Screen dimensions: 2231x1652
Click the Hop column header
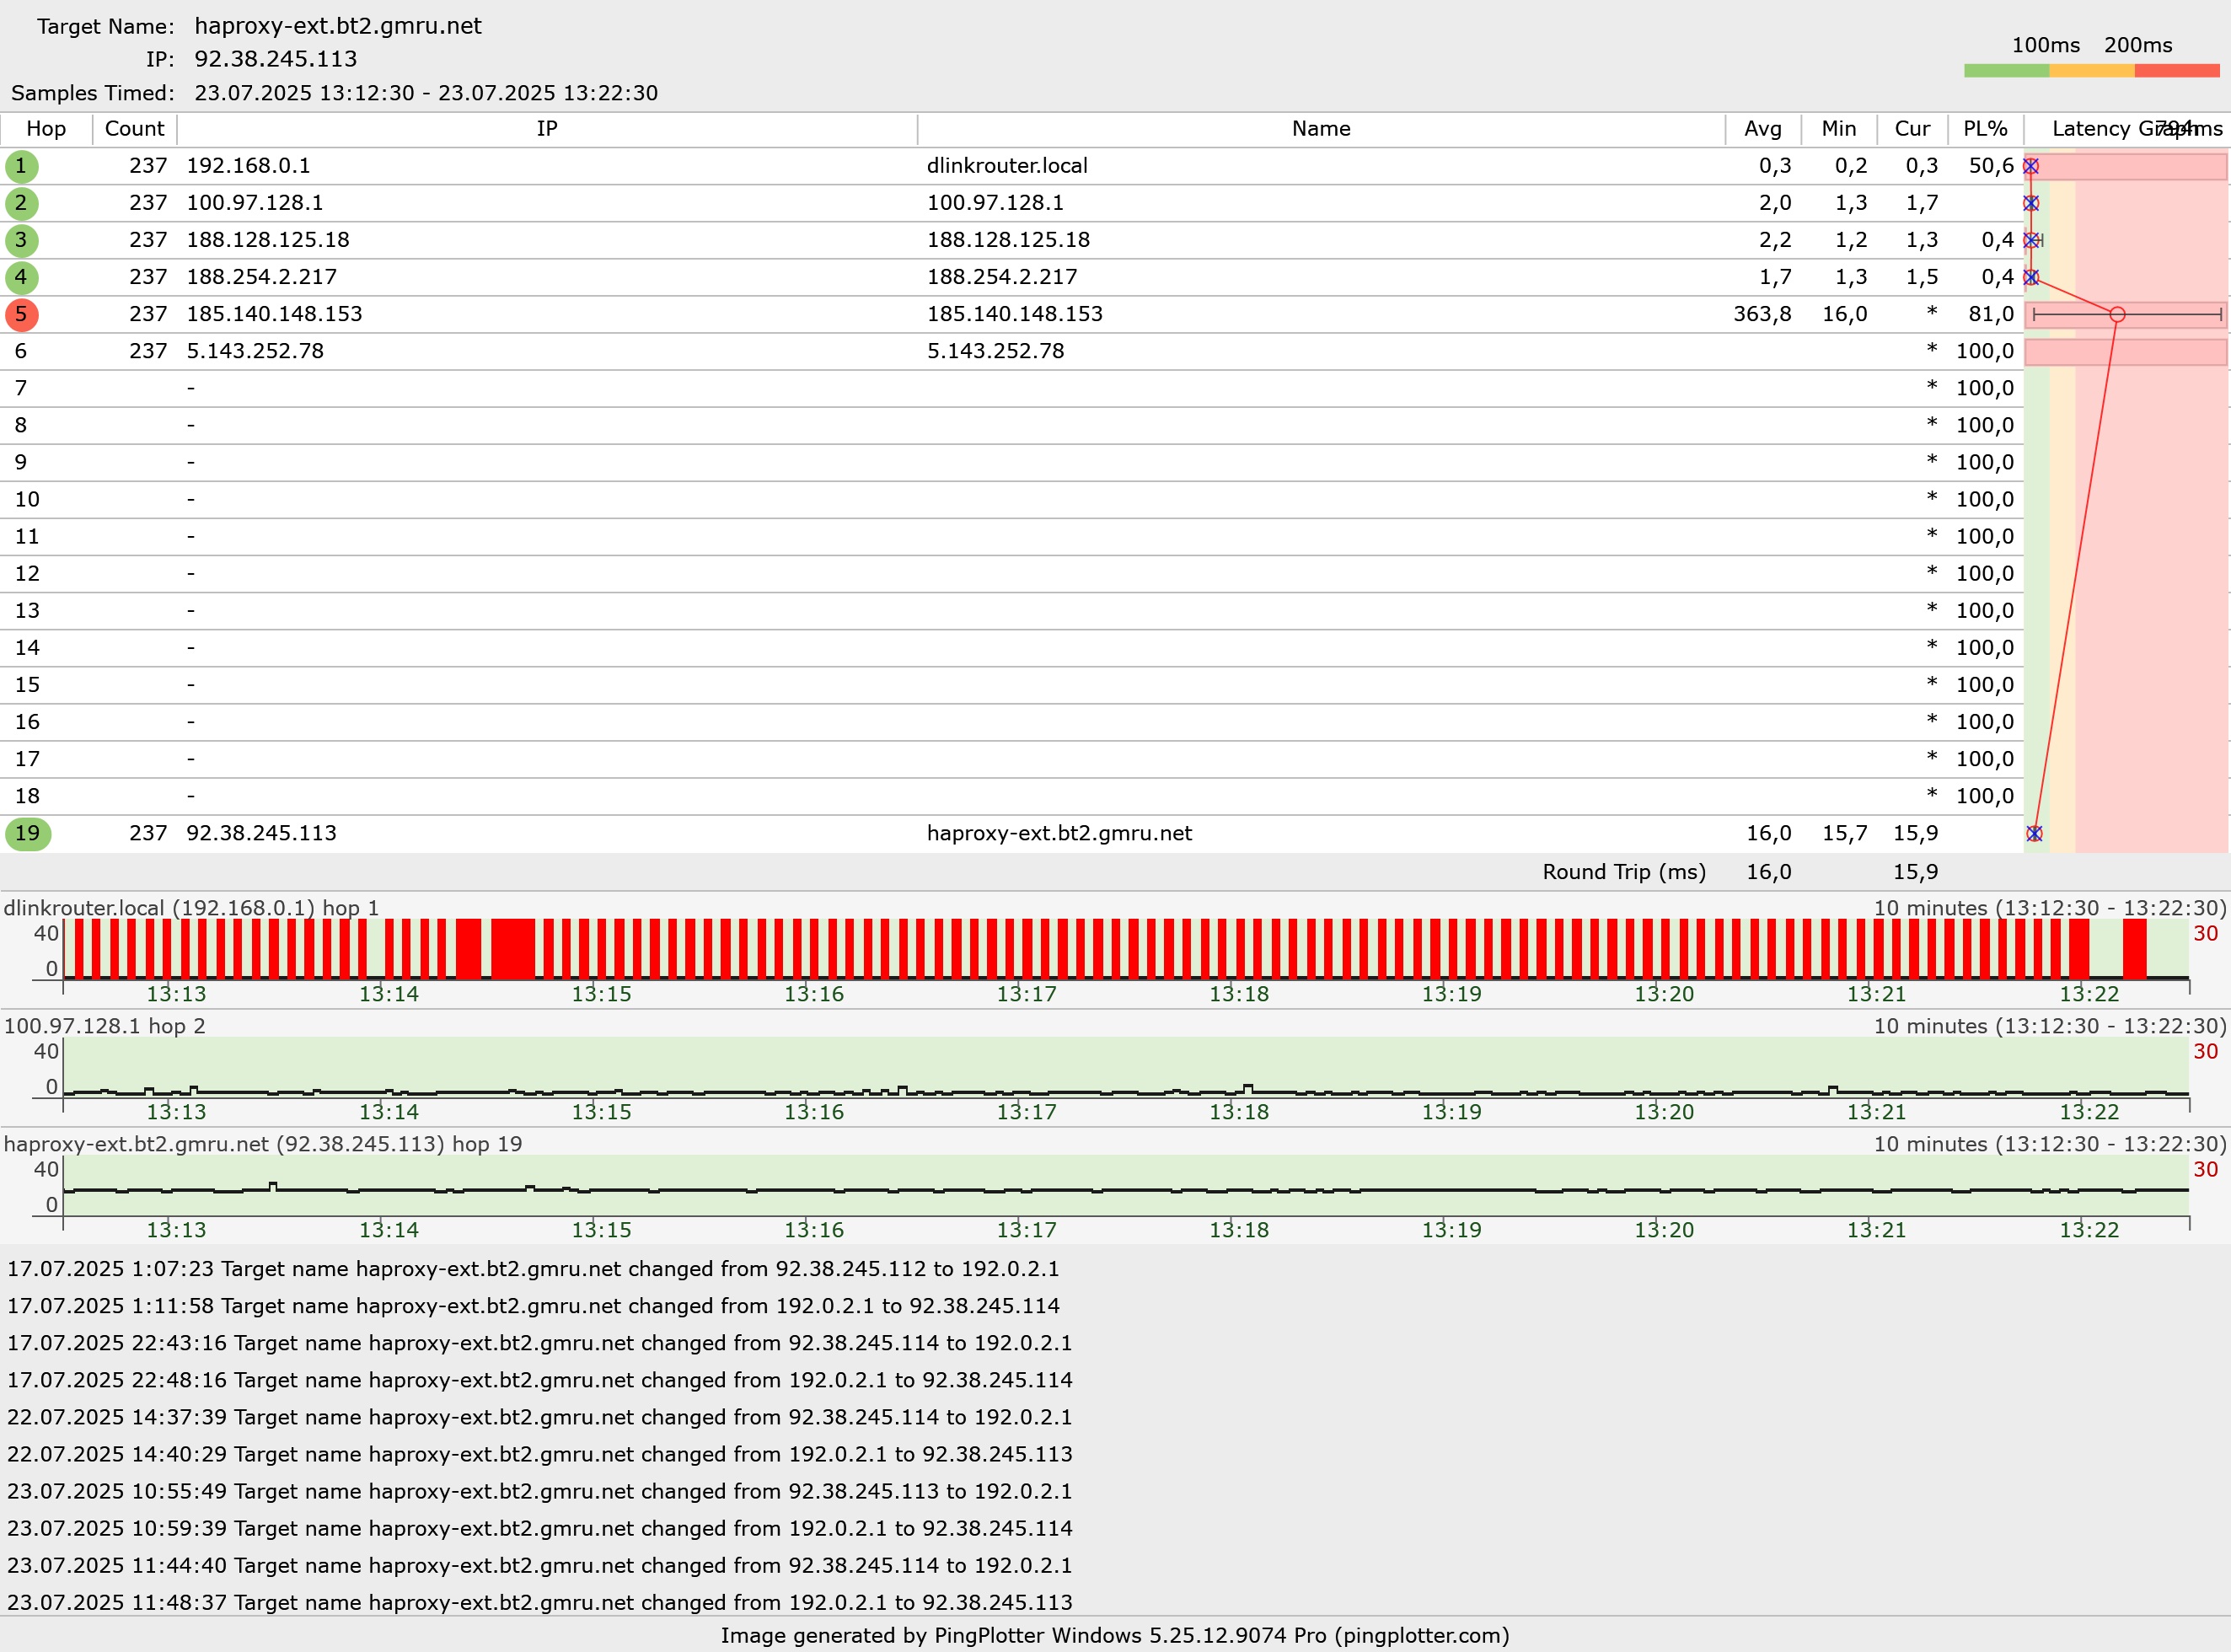[46, 129]
